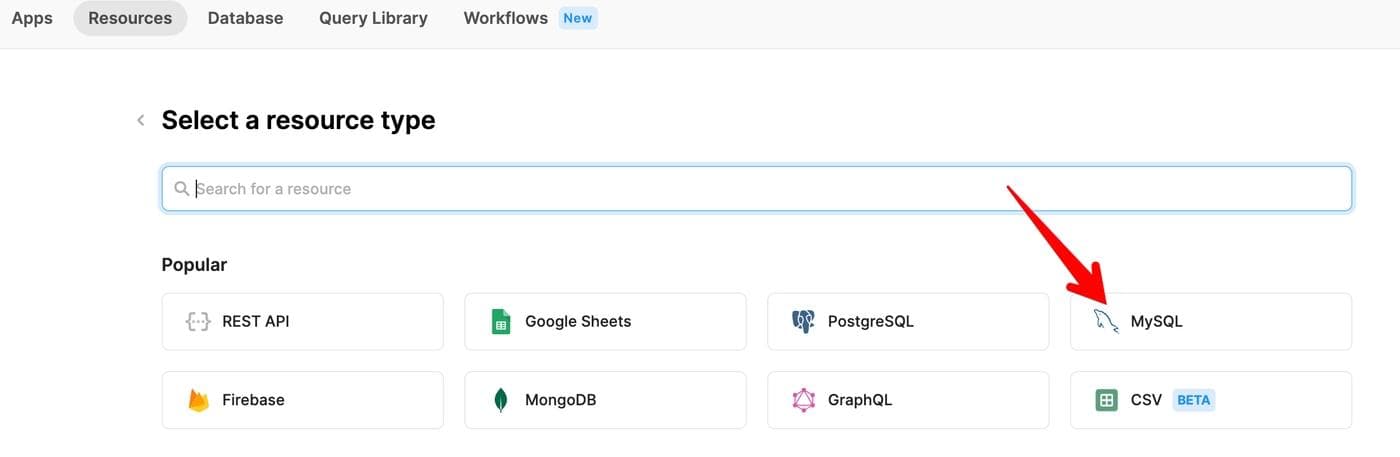Screen dimensions: 1400x457
Task: Click the MongoDB leaf icon
Action: 501,400
